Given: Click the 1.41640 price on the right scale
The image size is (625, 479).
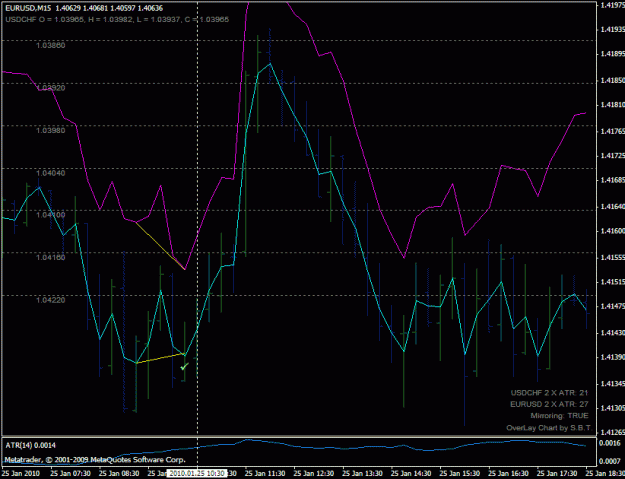Looking at the screenshot, I should click(612, 206).
